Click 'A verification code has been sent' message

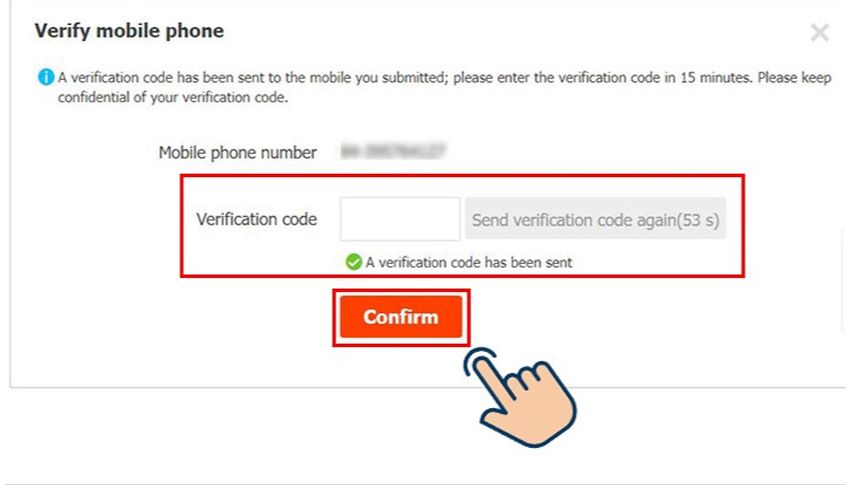[468, 262]
